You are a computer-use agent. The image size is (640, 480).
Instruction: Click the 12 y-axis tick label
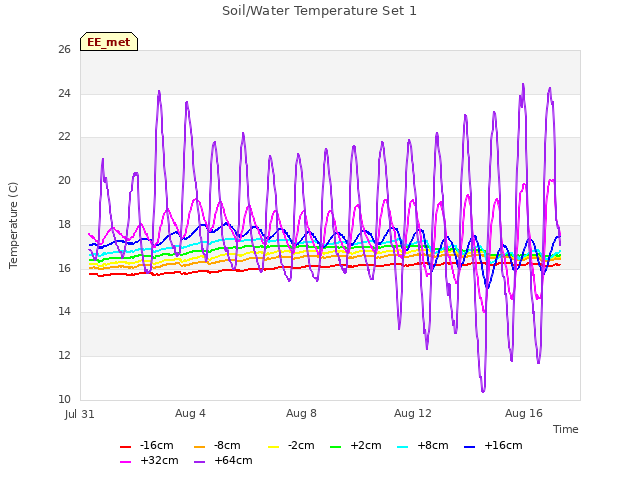[x=64, y=355]
